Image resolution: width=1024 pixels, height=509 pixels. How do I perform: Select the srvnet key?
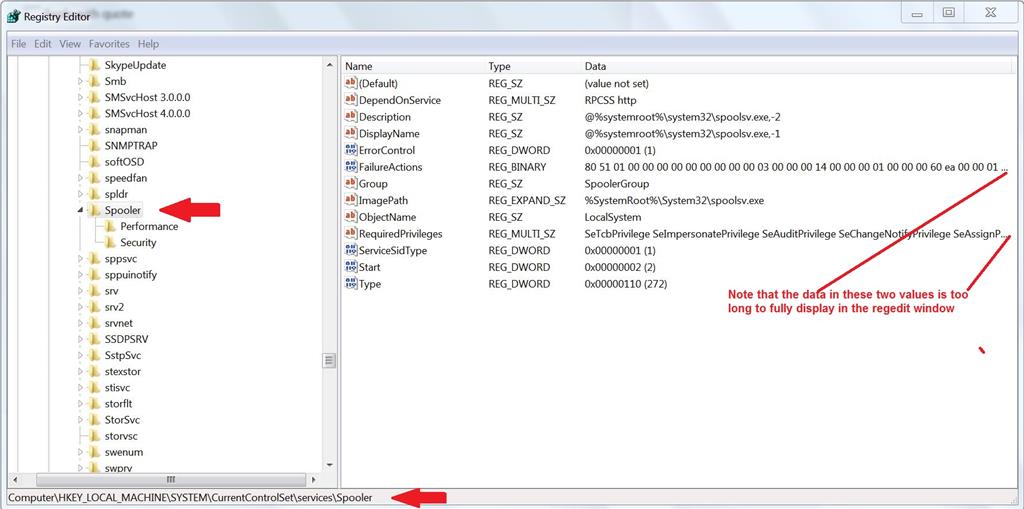pyautogui.click(x=120, y=323)
